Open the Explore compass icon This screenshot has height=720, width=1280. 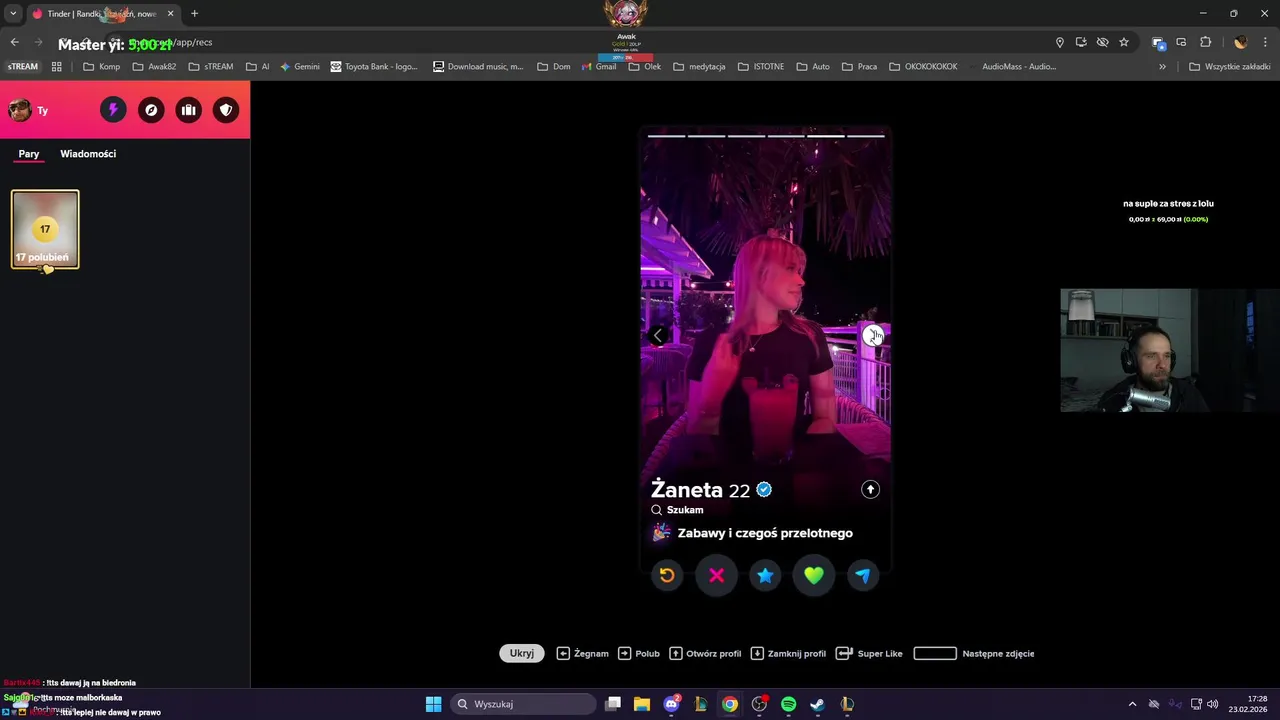pyautogui.click(x=151, y=110)
